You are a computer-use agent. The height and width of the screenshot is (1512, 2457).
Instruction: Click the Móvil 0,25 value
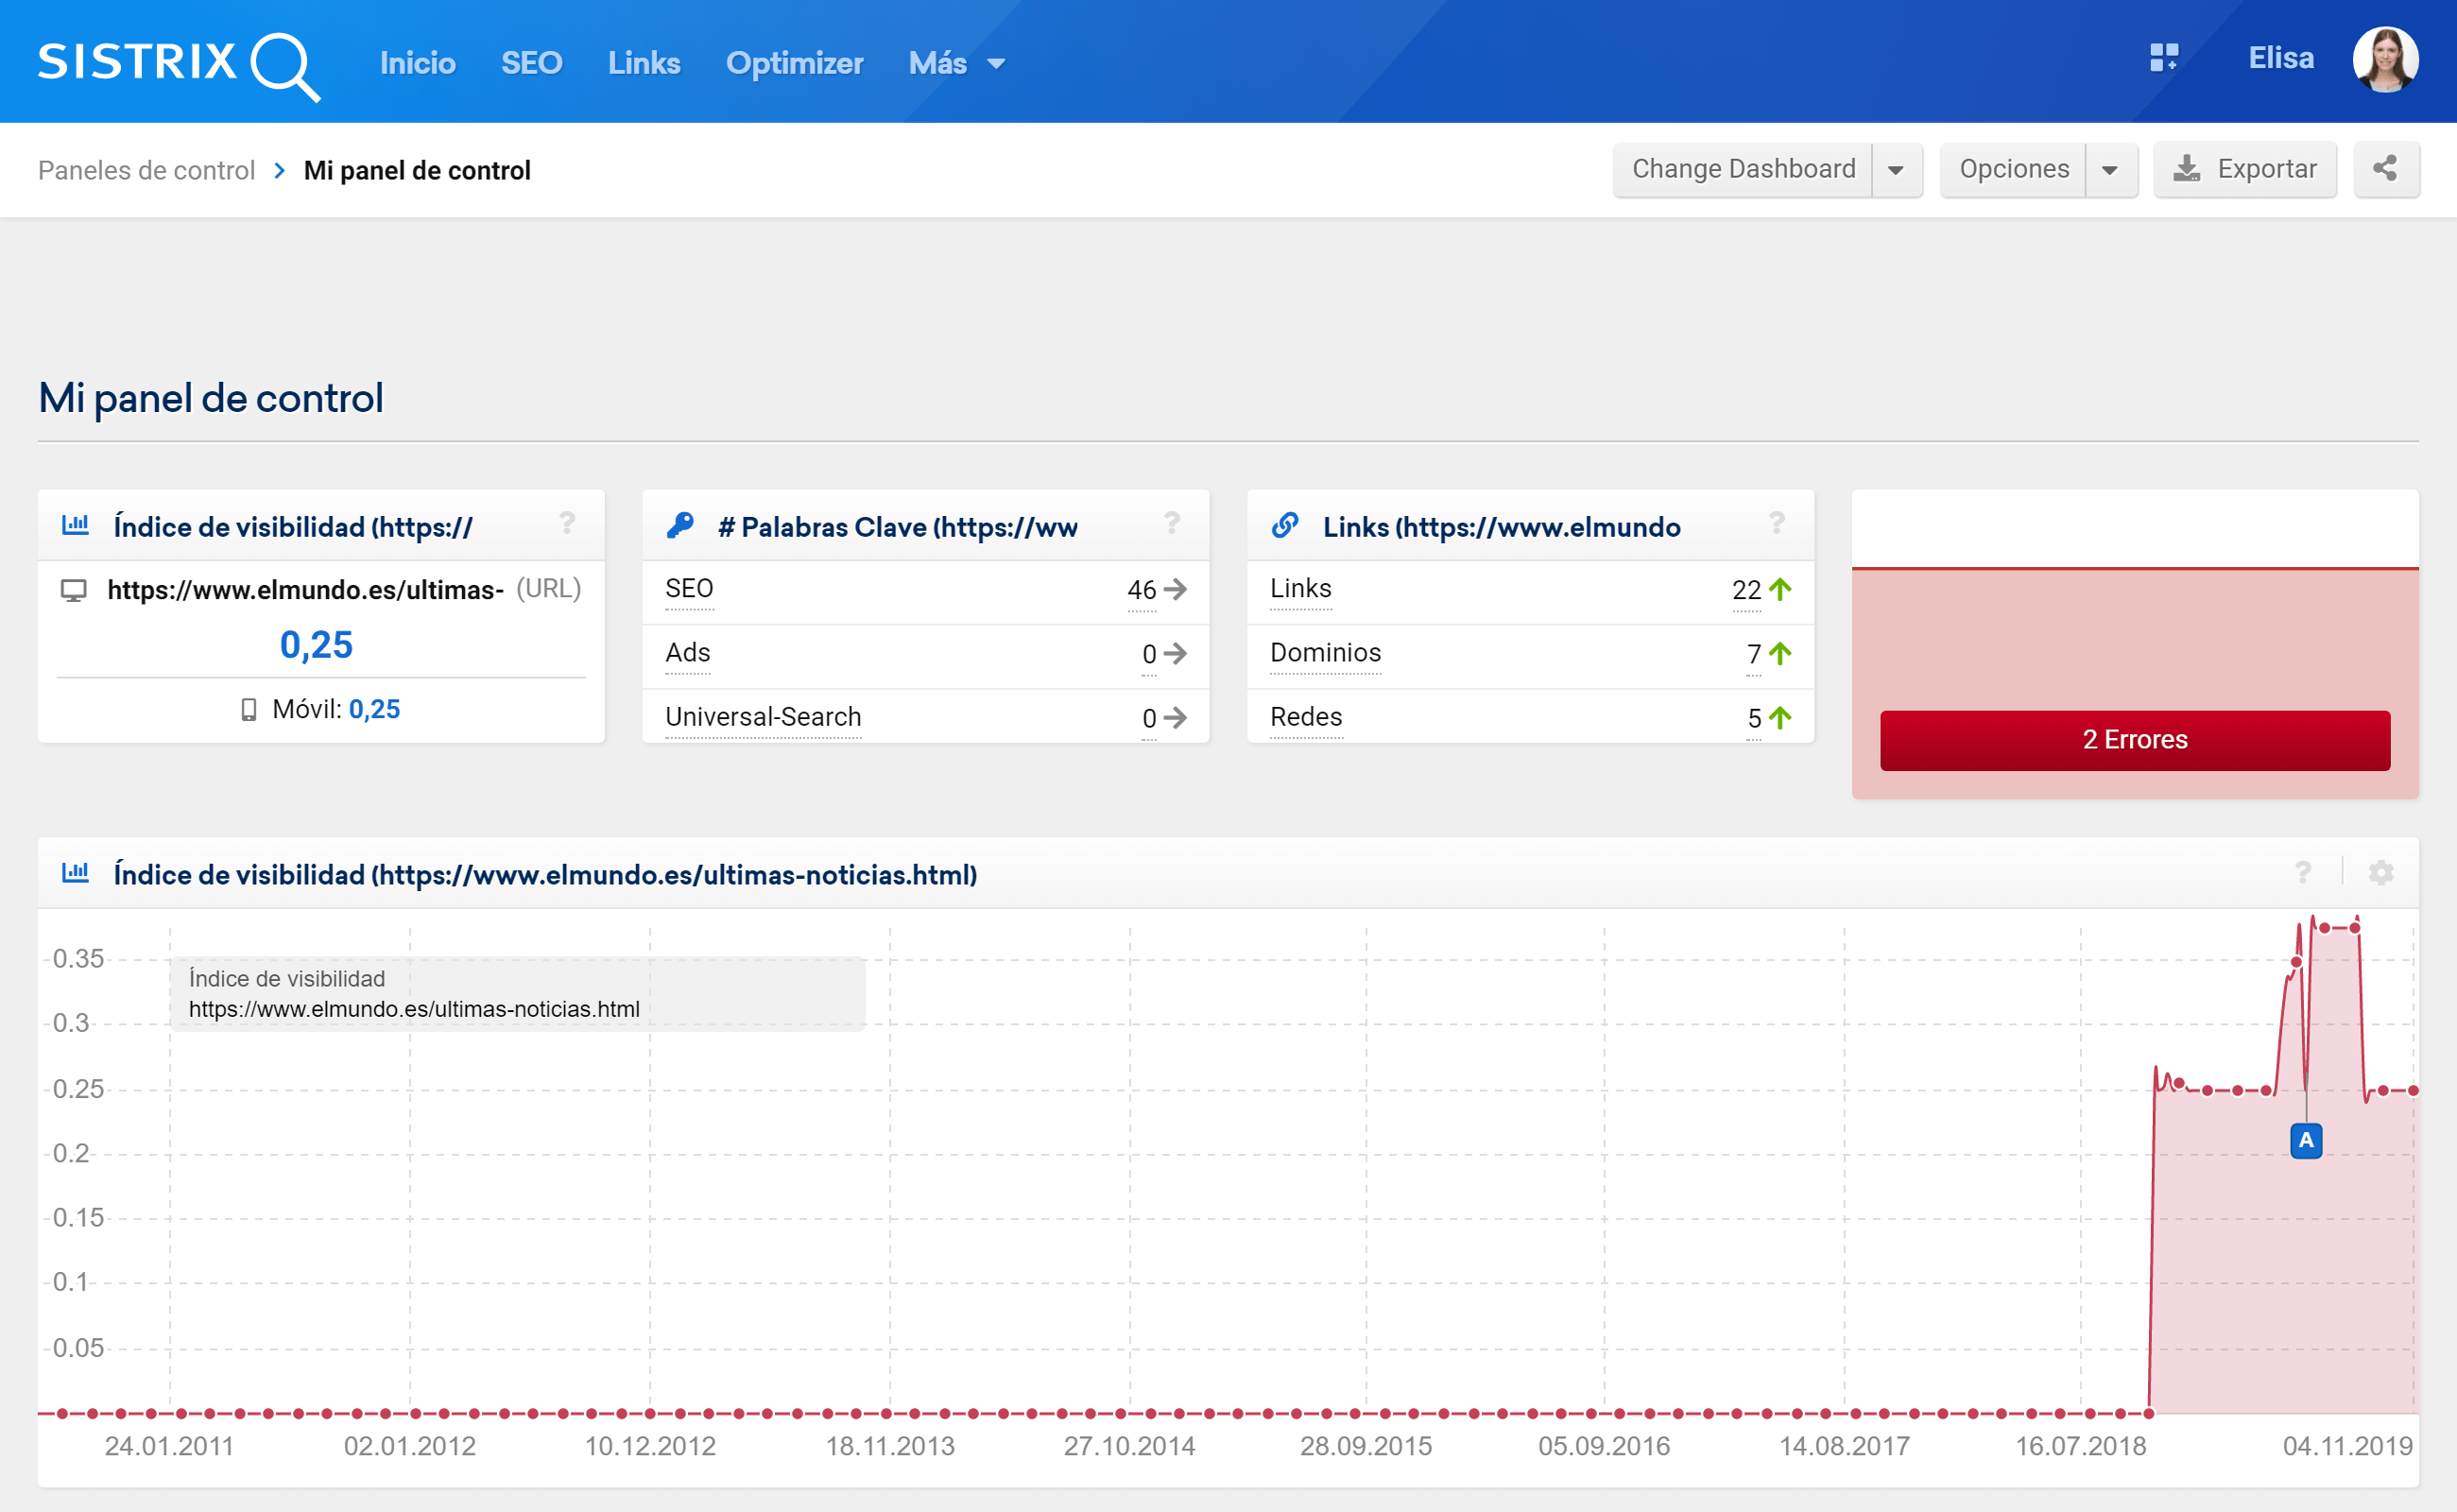374,710
